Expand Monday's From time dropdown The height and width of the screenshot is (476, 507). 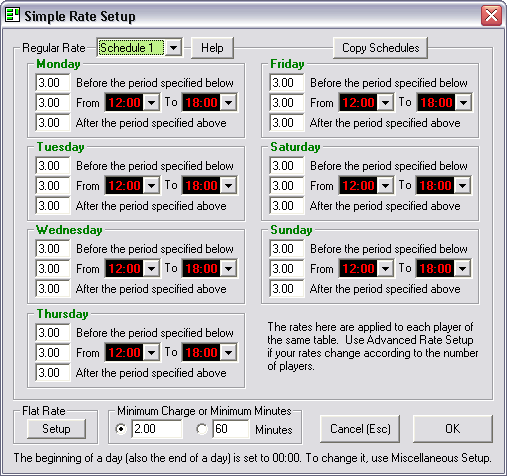(x=151, y=102)
